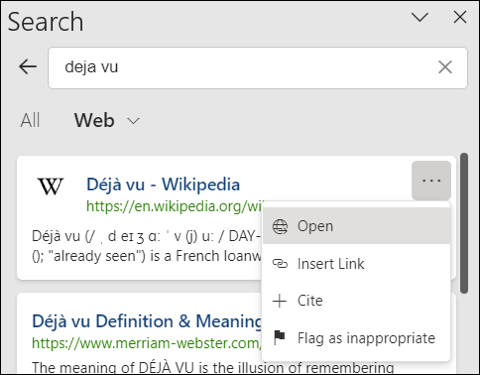Expand the Web filter dropdown chevron
This screenshot has height=375, width=480.
133,121
